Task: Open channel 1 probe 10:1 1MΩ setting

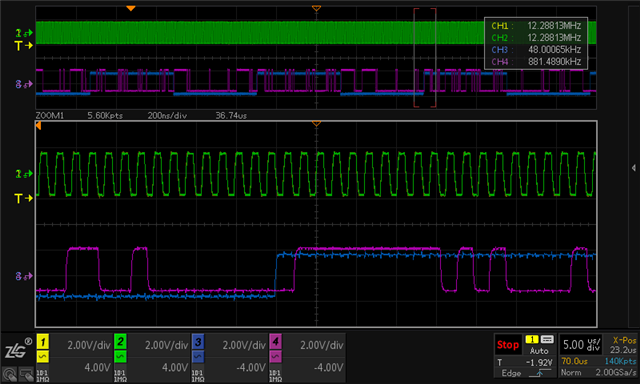Action: coord(42,376)
